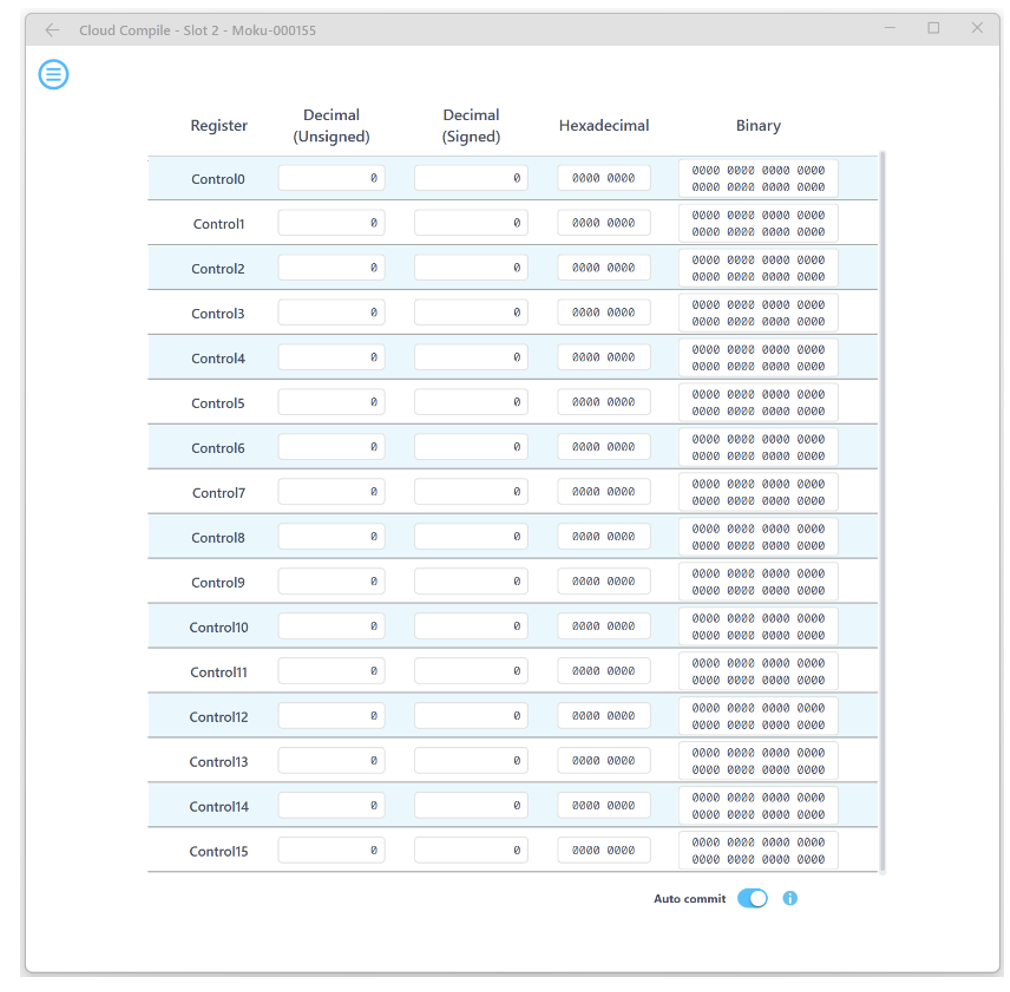This screenshot has height=992, width=1010.
Task: Close the Cloud Compile window
Action: pos(977,28)
